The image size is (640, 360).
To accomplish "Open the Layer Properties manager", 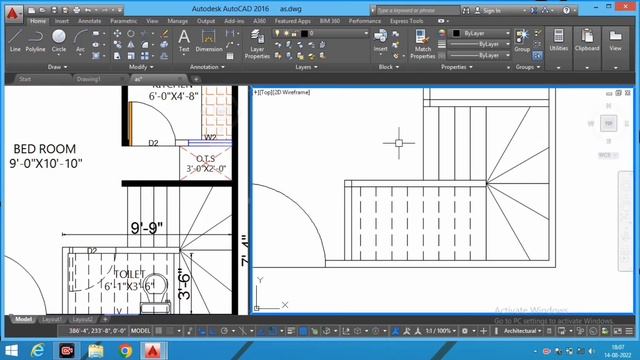I will coord(257,44).
